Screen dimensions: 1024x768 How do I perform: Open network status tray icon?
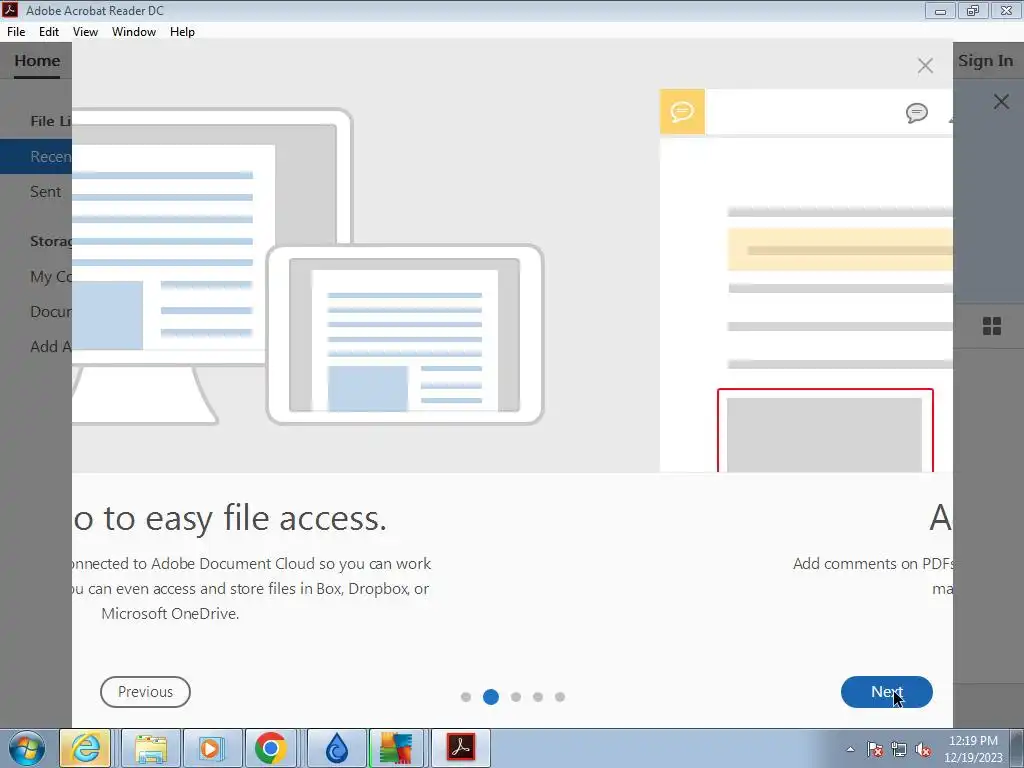pos(899,749)
